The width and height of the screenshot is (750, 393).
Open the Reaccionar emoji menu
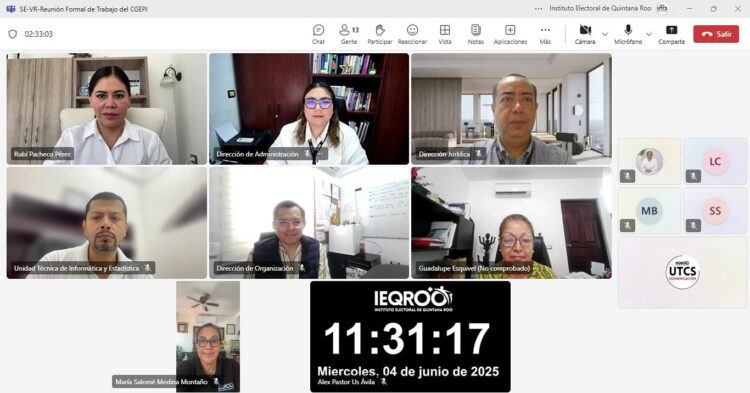(412, 34)
